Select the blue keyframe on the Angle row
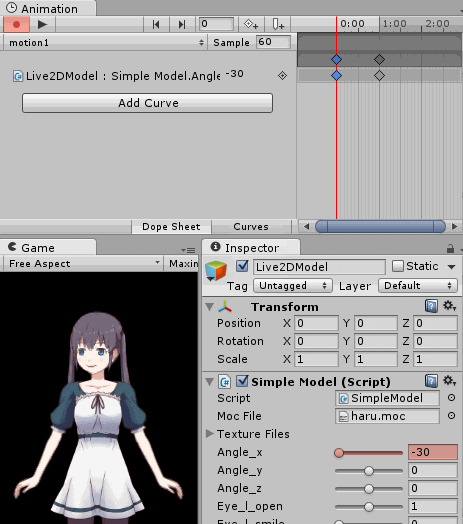Image resolution: width=463 pixels, height=524 pixels. 336,76
